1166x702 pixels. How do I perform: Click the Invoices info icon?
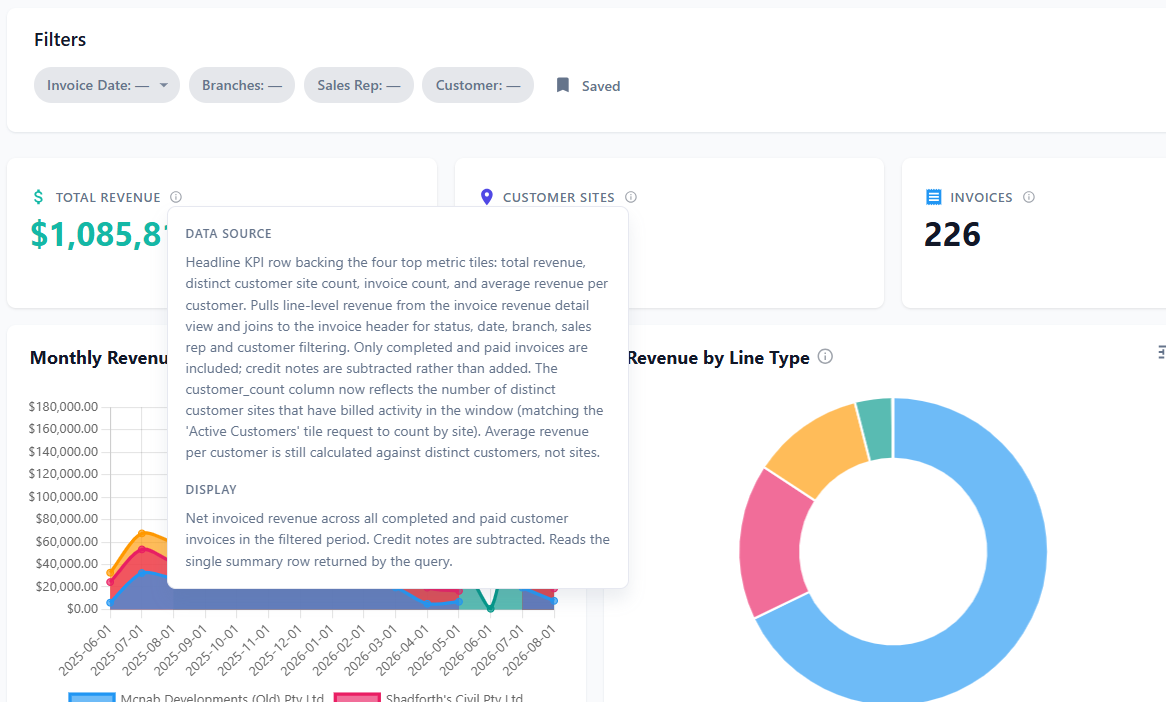pyautogui.click(x=1028, y=197)
